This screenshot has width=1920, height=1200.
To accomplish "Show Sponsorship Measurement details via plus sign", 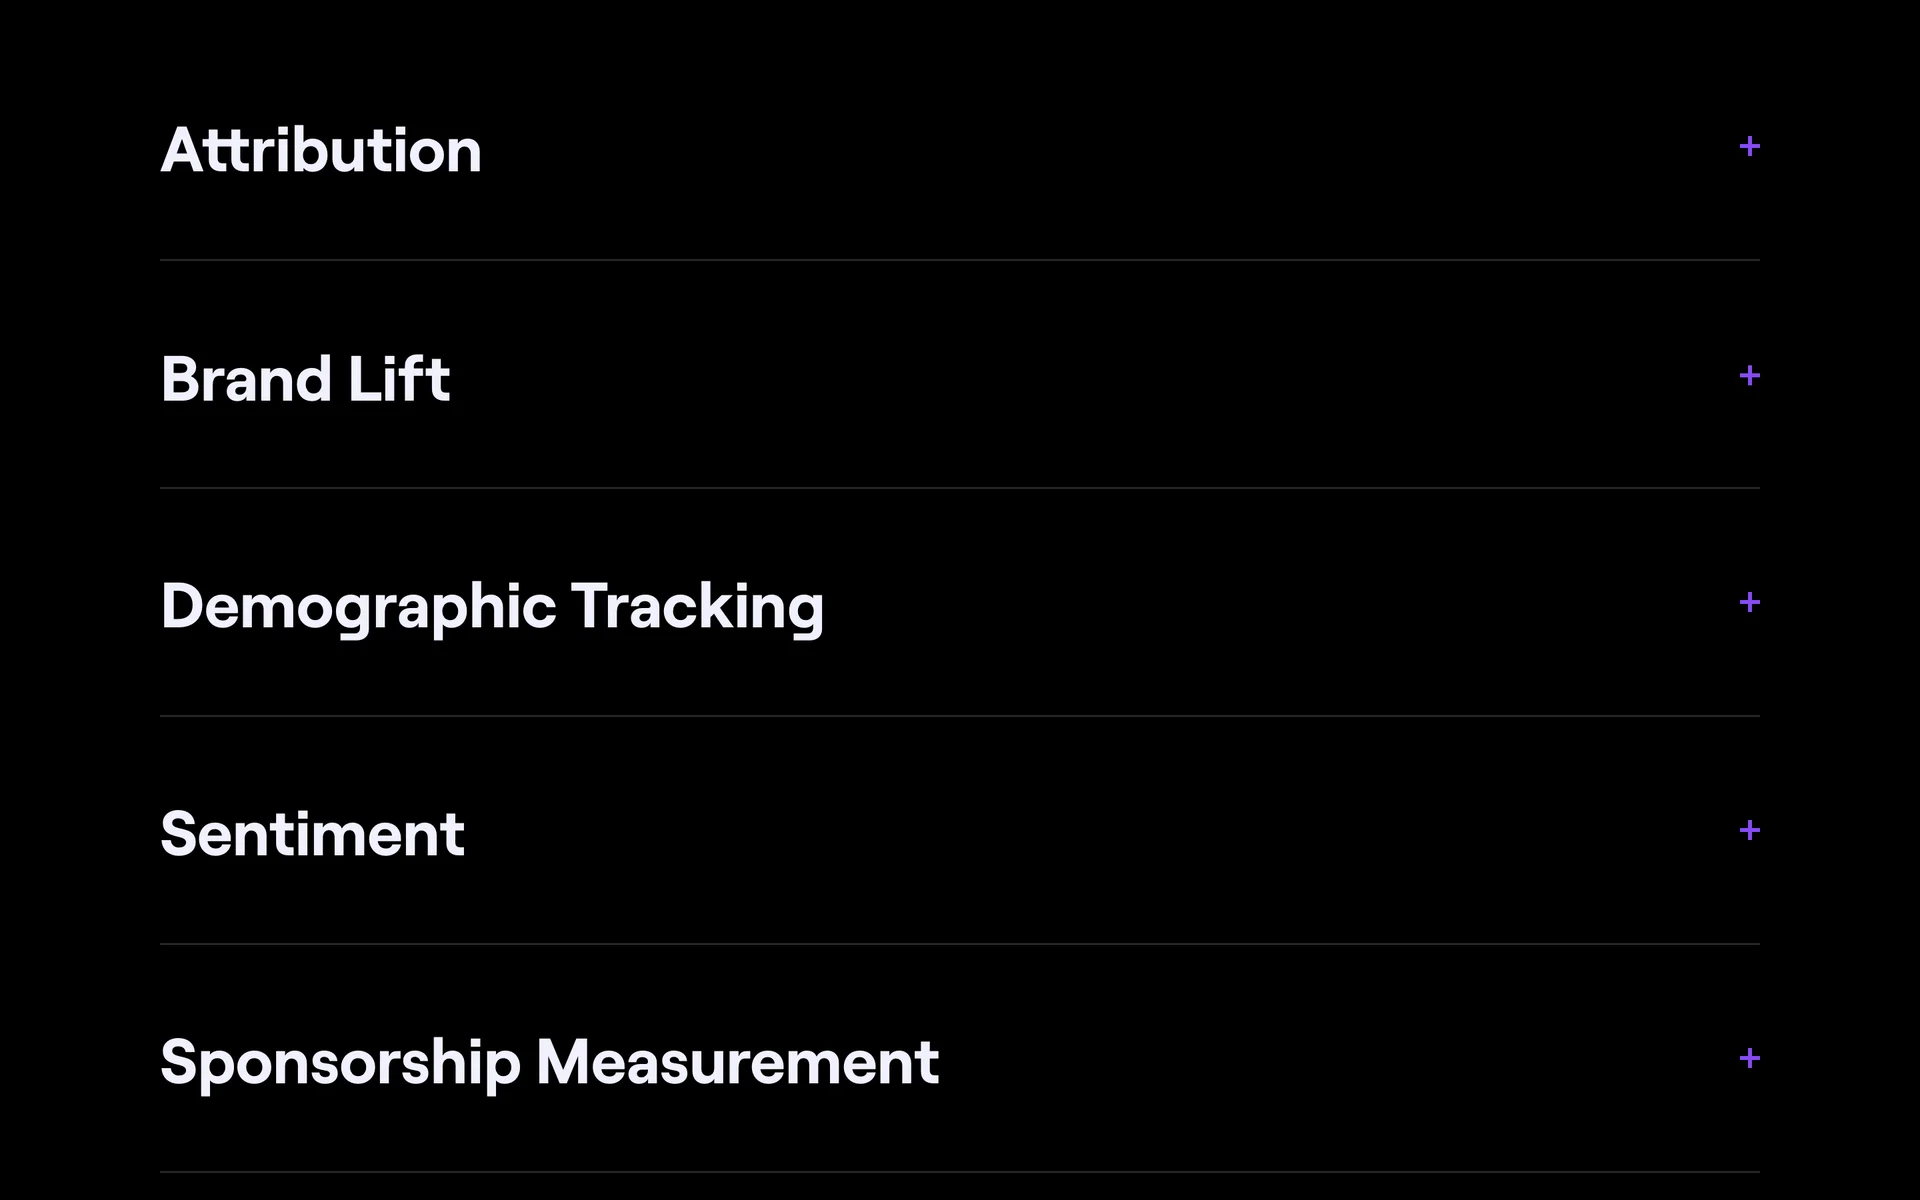I will tap(1749, 1058).
